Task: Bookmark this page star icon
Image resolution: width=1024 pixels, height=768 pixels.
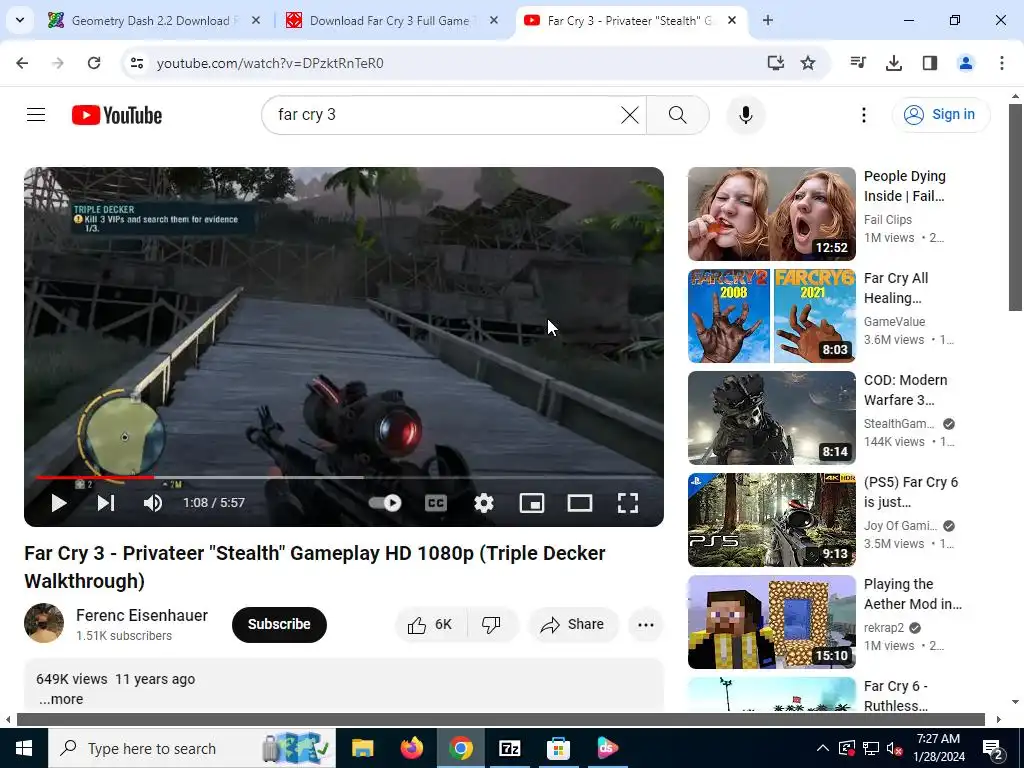Action: pos(808,63)
